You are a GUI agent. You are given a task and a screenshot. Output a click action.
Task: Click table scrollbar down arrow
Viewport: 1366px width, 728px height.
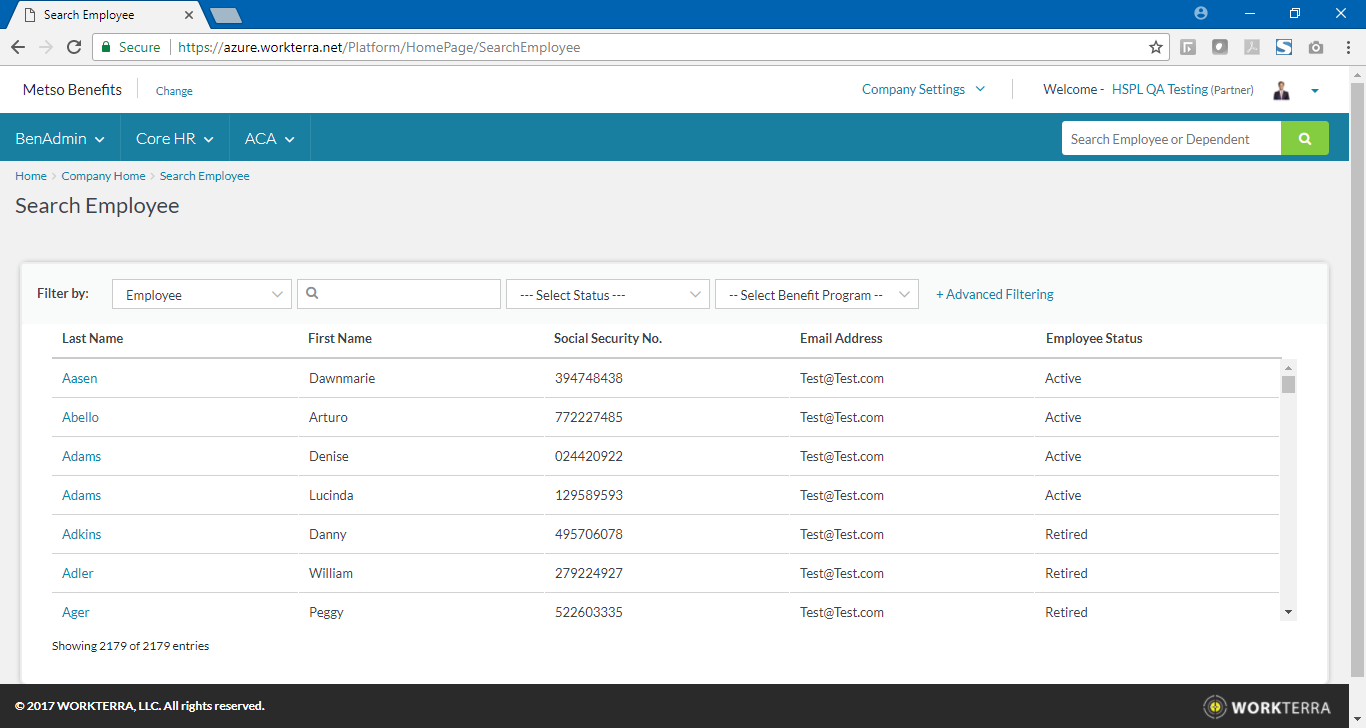coord(1288,612)
